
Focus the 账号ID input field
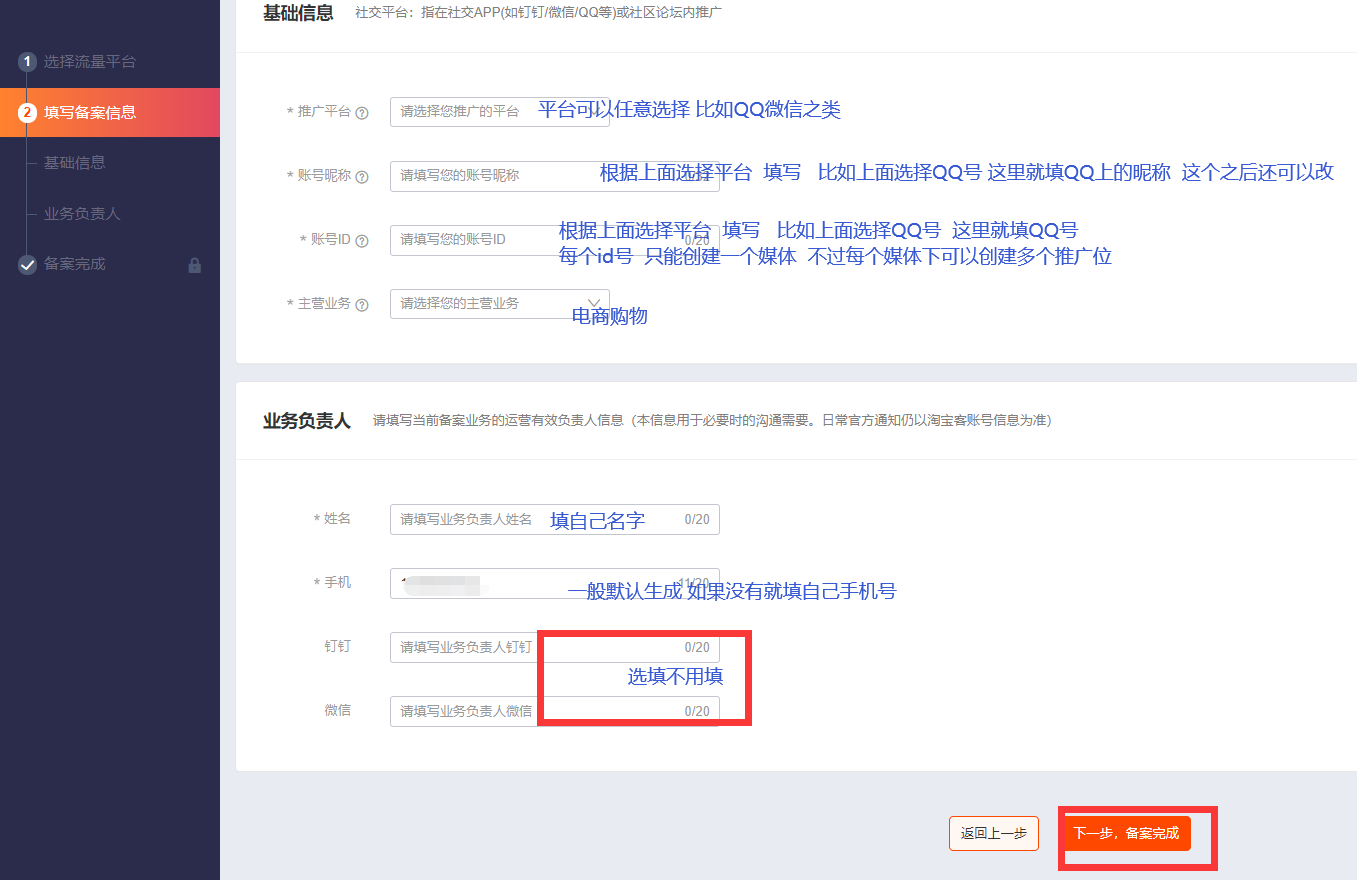(x=554, y=240)
